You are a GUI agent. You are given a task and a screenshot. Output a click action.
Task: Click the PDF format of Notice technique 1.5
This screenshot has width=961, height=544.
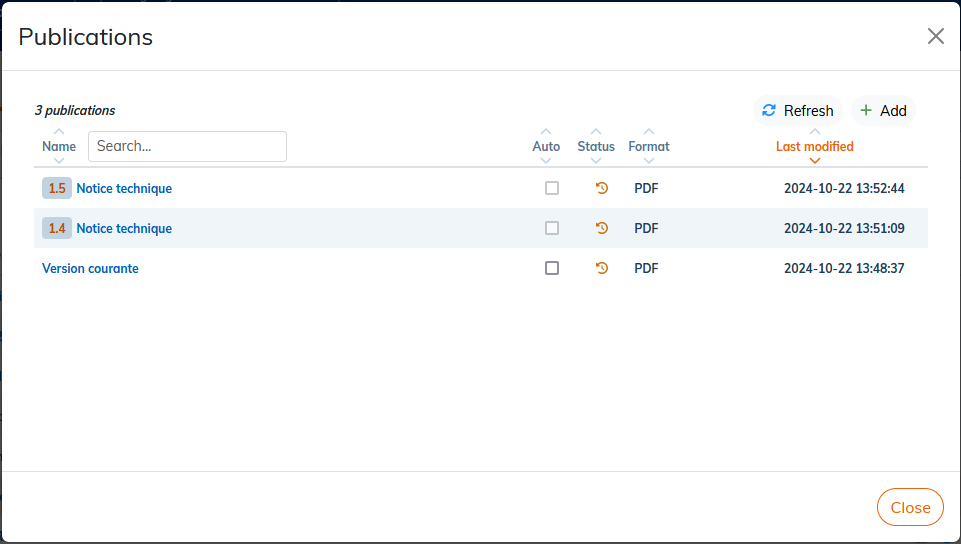click(x=646, y=188)
